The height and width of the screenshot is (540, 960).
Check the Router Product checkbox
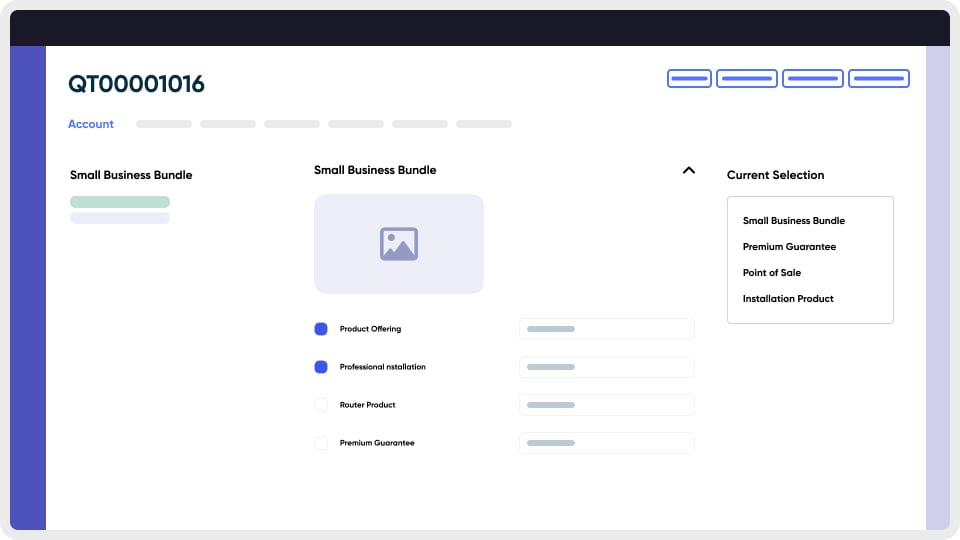coord(321,405)
